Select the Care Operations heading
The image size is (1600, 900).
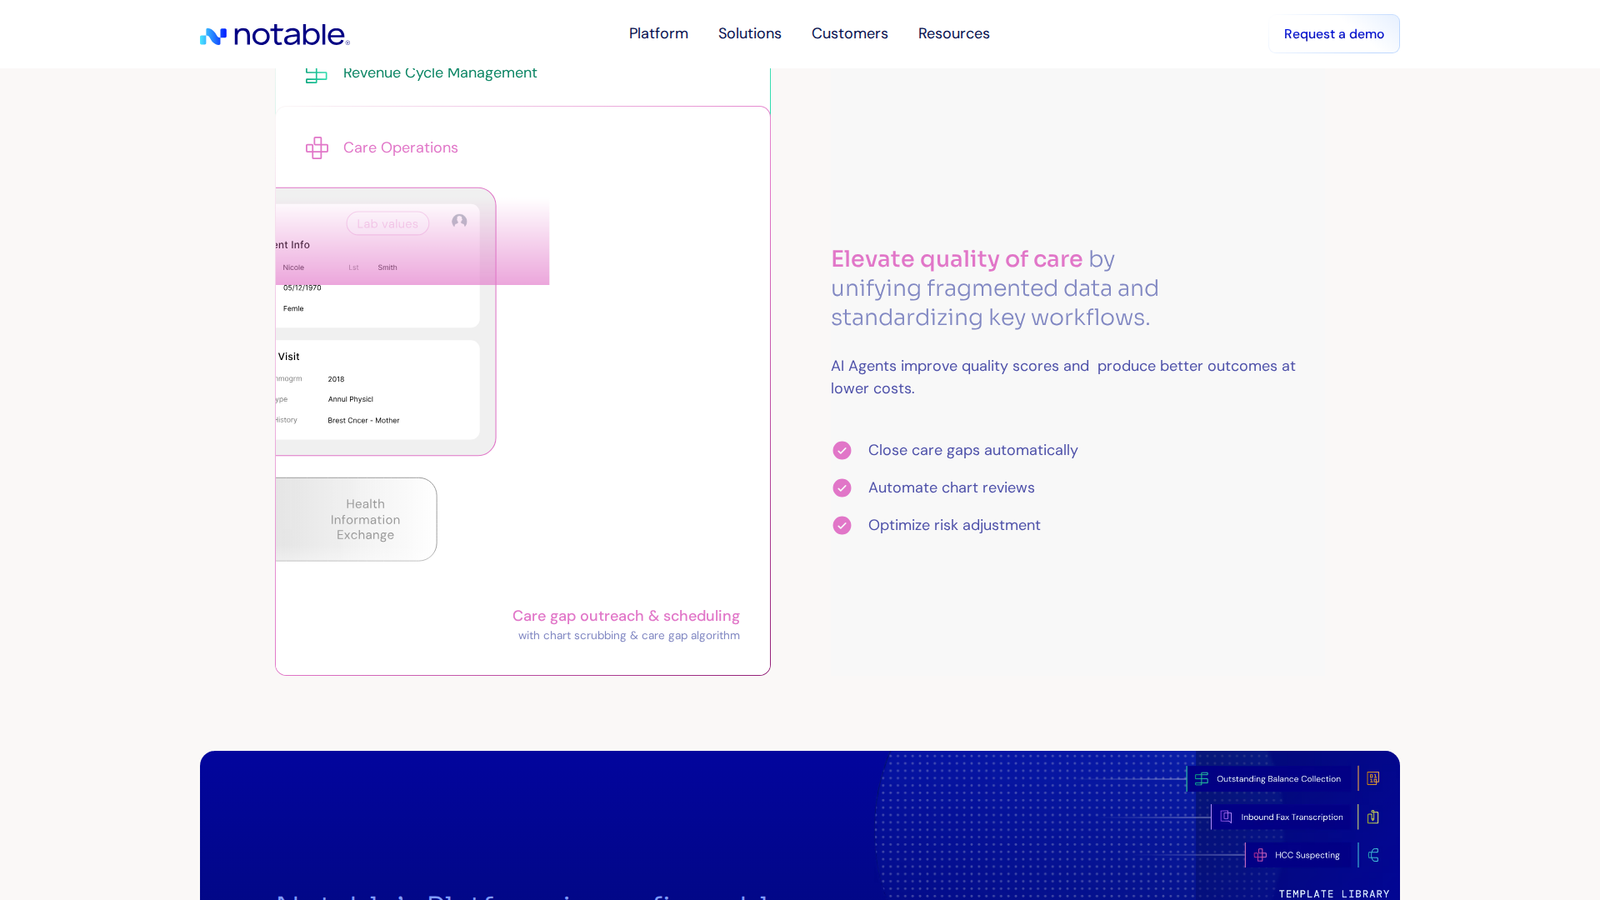400,147
